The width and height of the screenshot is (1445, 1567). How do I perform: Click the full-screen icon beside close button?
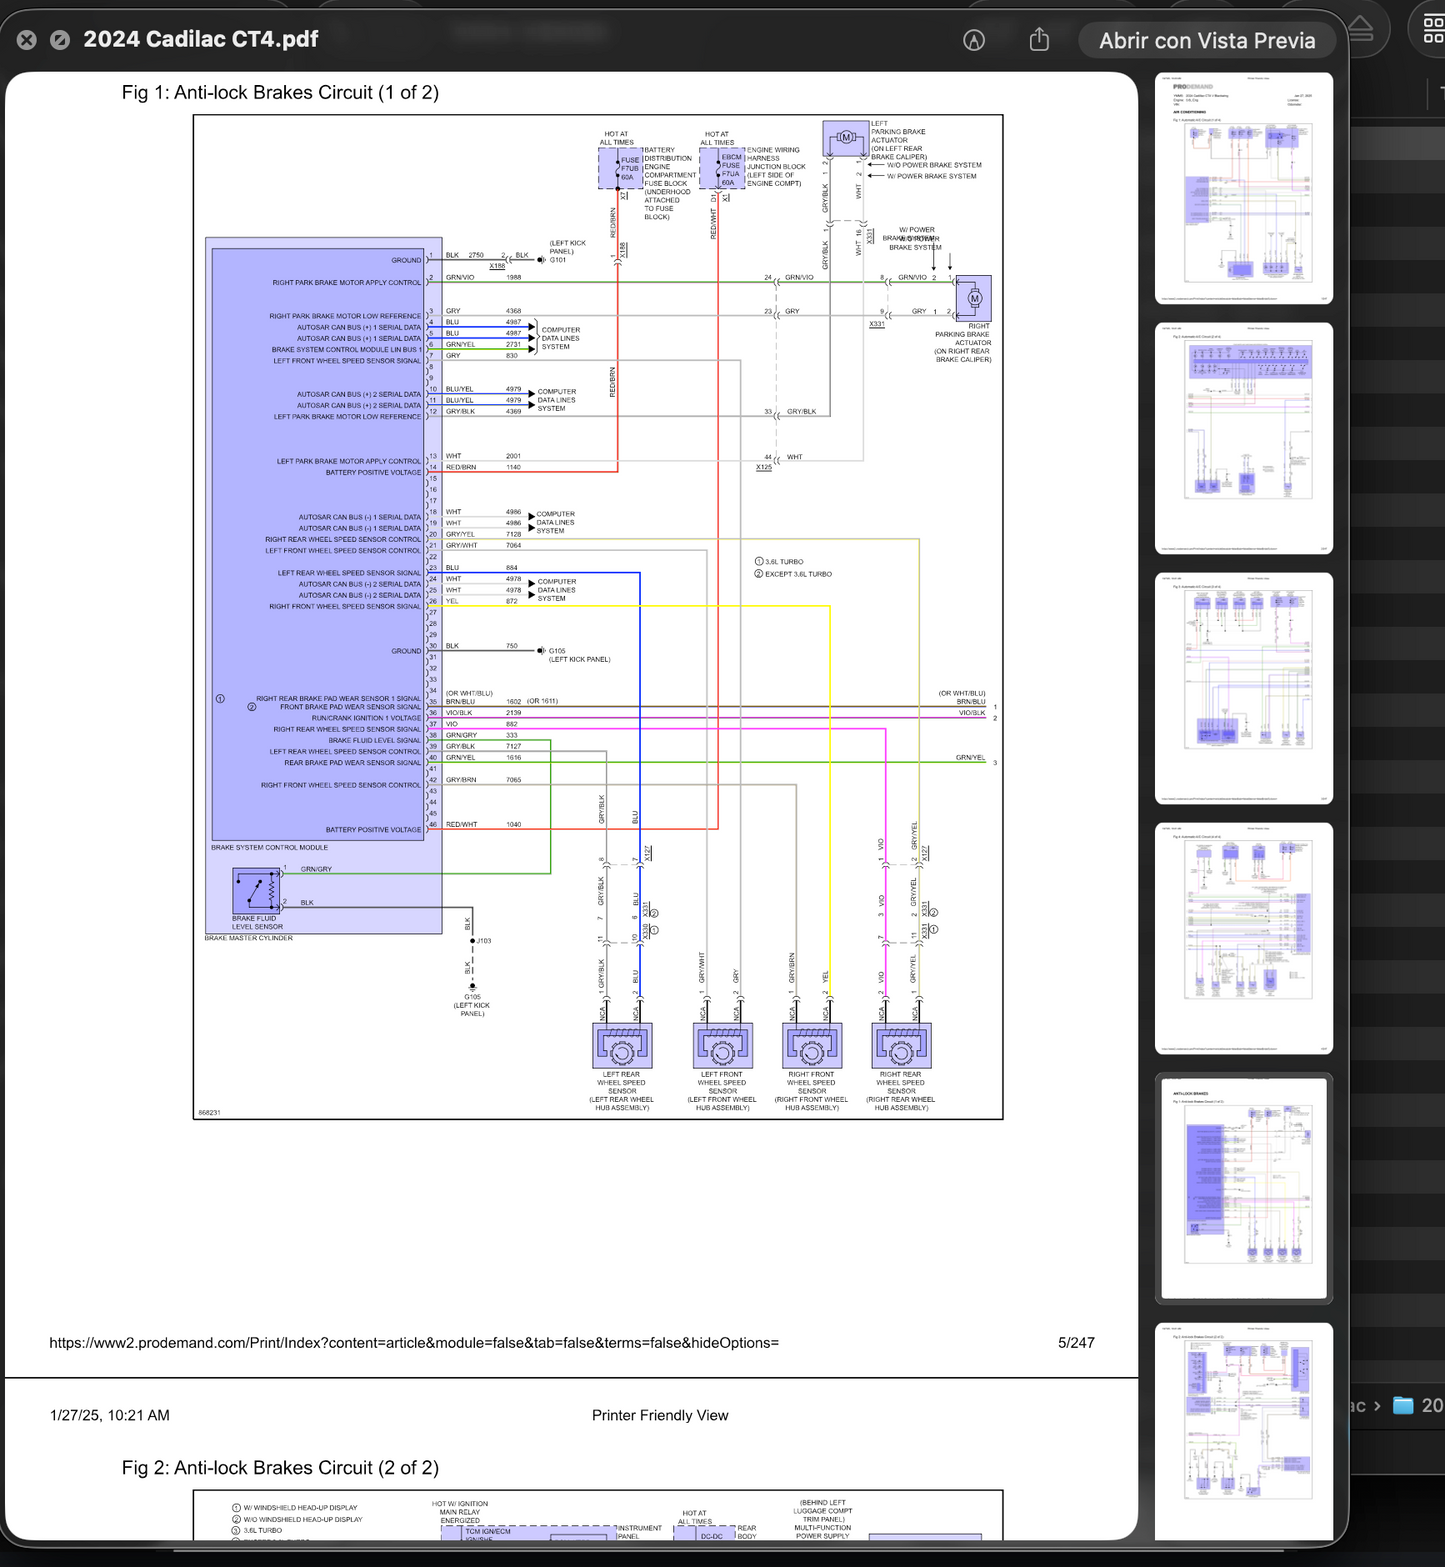point(60,40)
